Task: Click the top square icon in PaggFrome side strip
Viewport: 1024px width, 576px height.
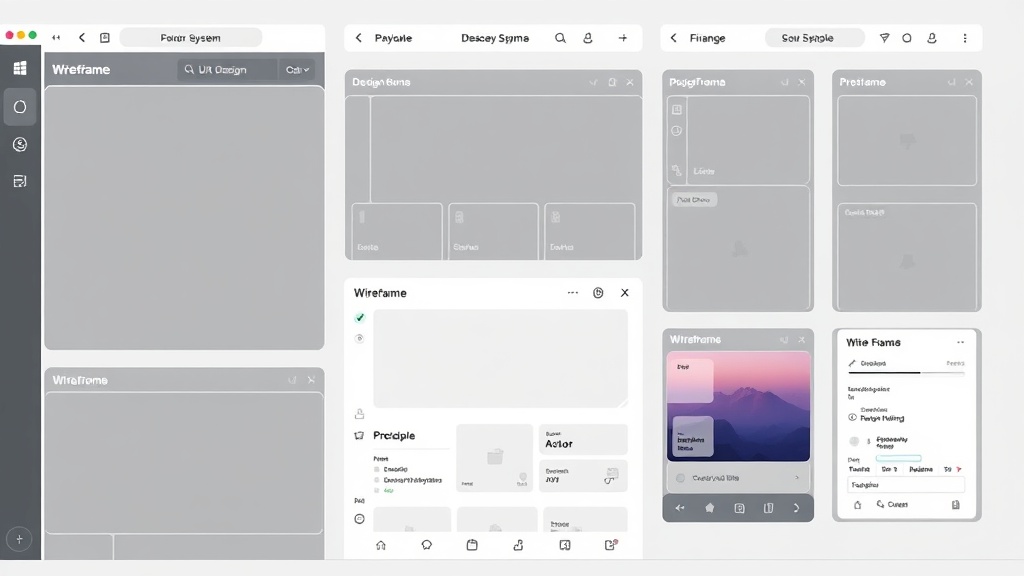Action: 677,110
